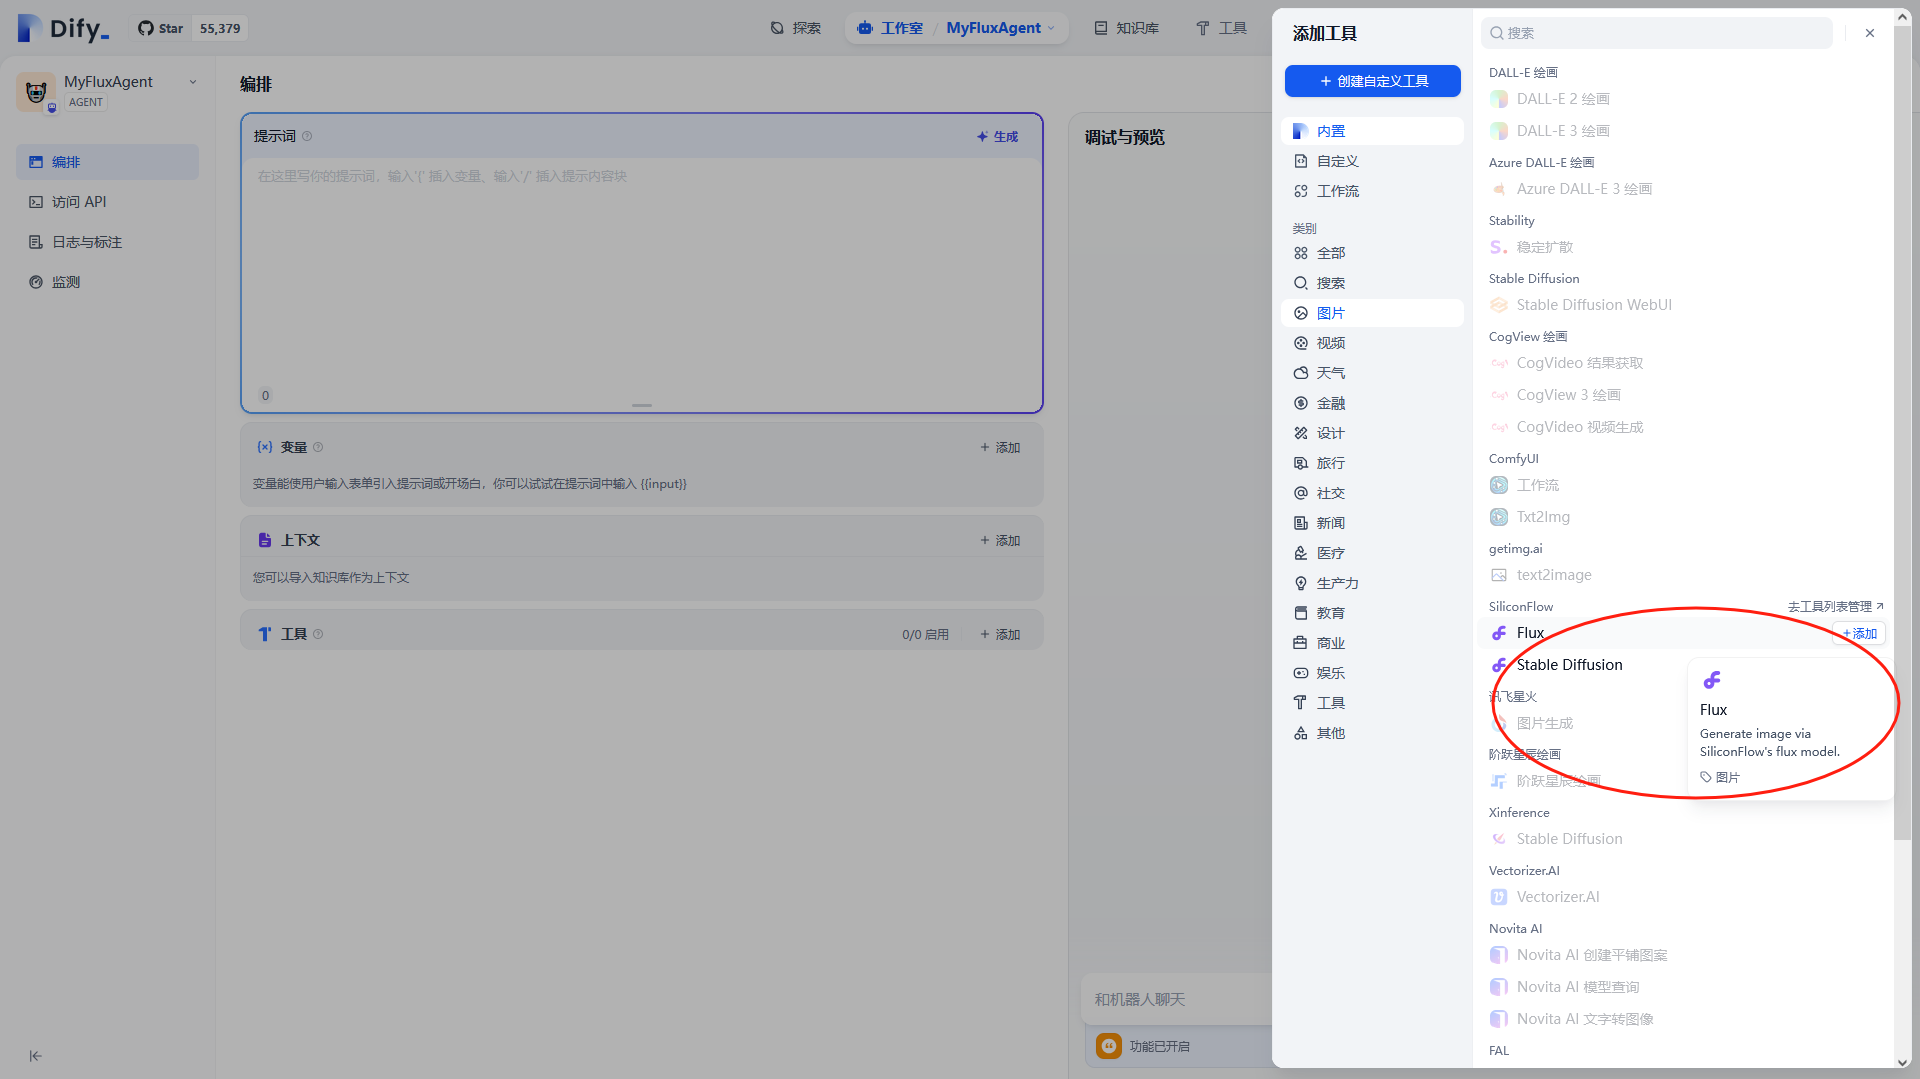Select 监测 in the left sidebar

[x=107, y=282]
